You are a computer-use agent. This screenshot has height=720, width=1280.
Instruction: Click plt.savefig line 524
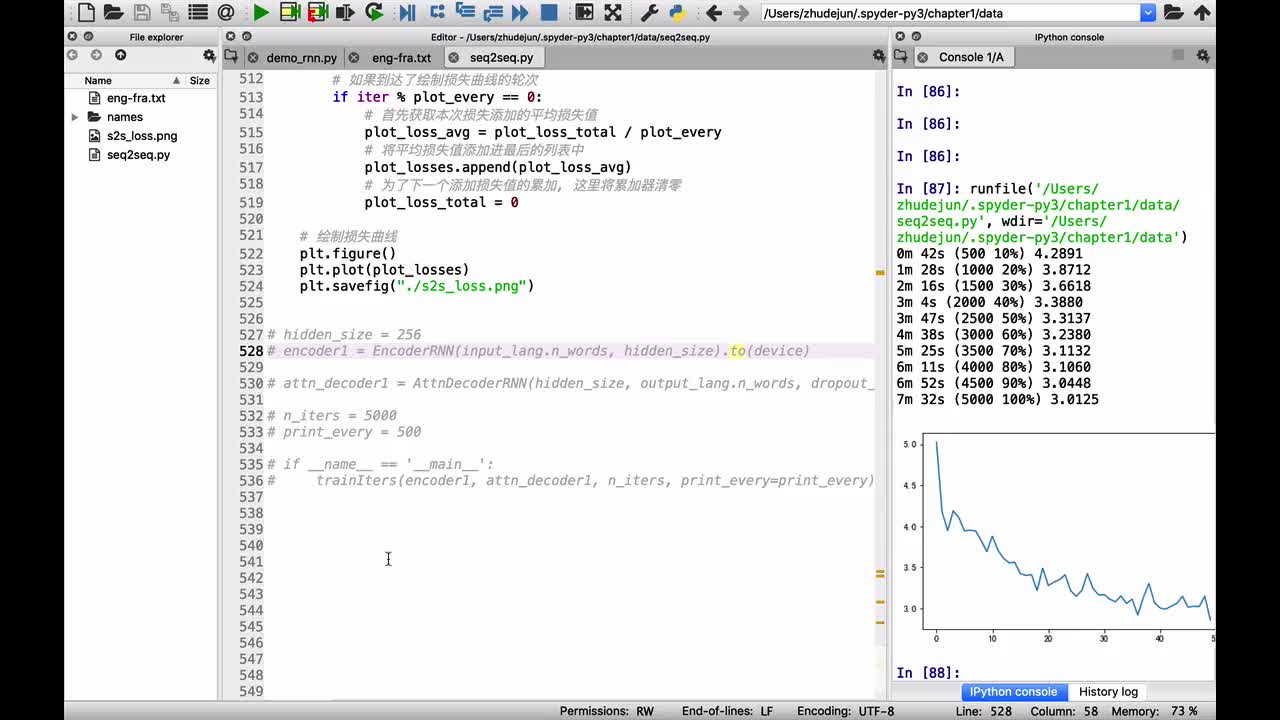coord(417,286)
